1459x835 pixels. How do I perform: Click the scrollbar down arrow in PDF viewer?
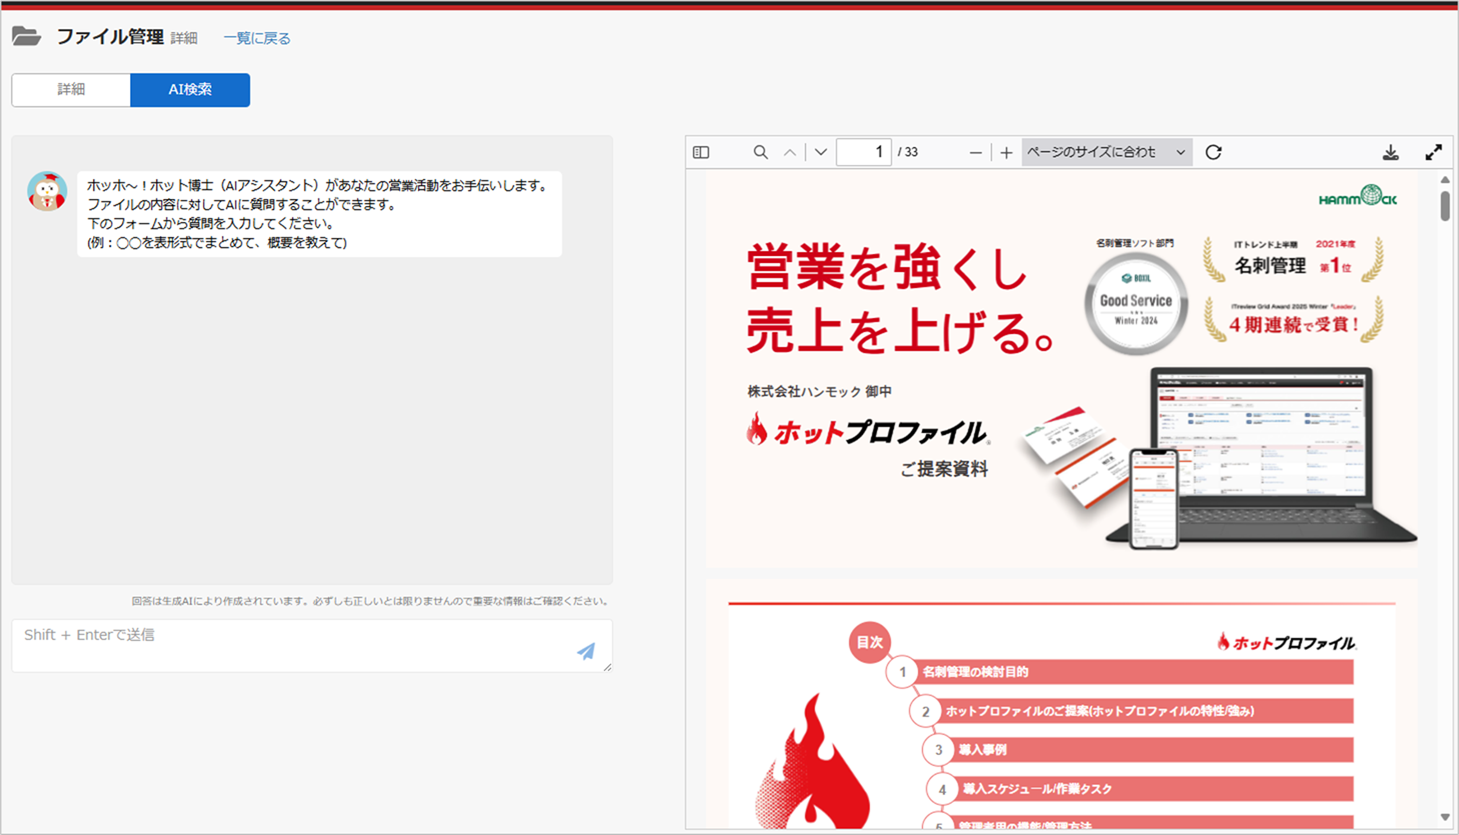pos(1445,818)
